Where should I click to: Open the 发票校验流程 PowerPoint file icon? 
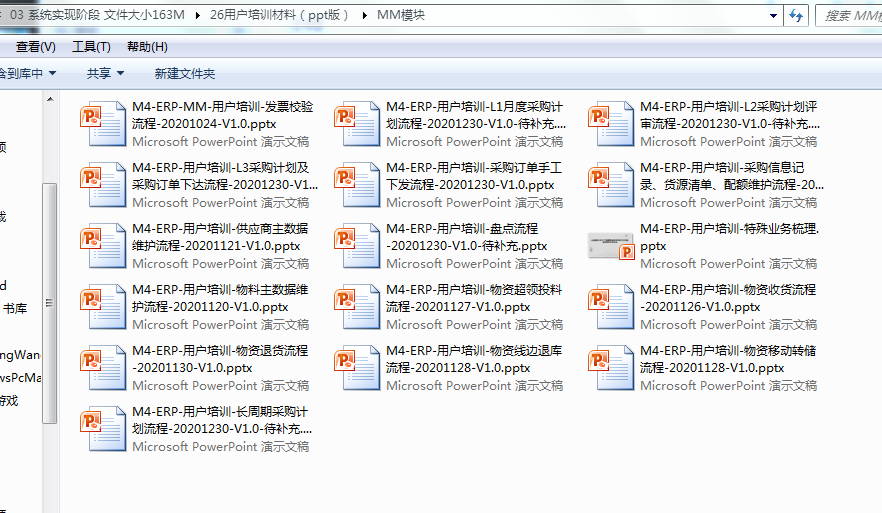[x=101, y=124]
